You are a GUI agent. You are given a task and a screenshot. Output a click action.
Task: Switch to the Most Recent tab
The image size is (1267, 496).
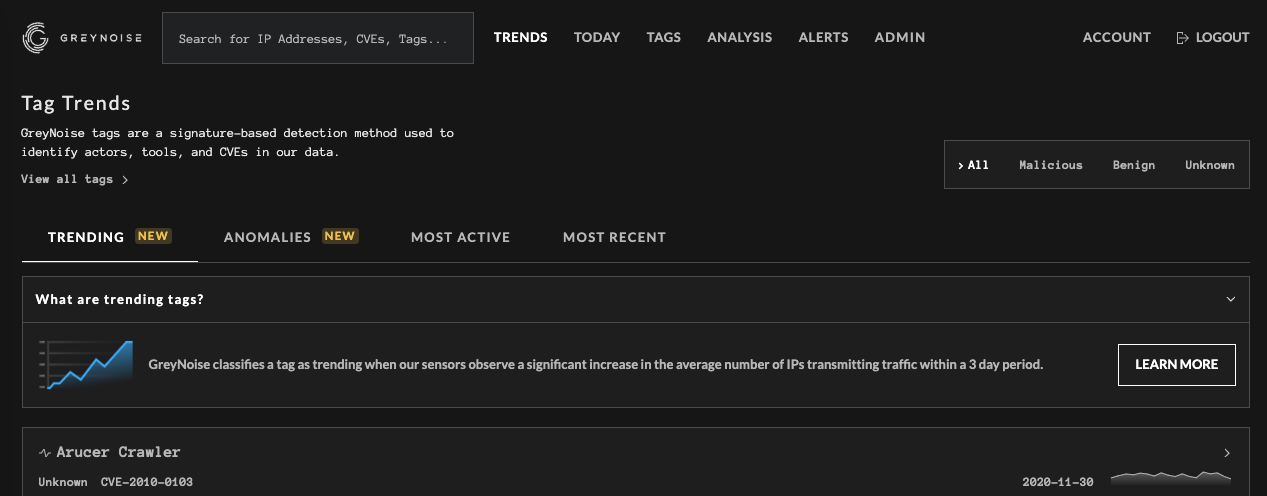tap(614, 237)
